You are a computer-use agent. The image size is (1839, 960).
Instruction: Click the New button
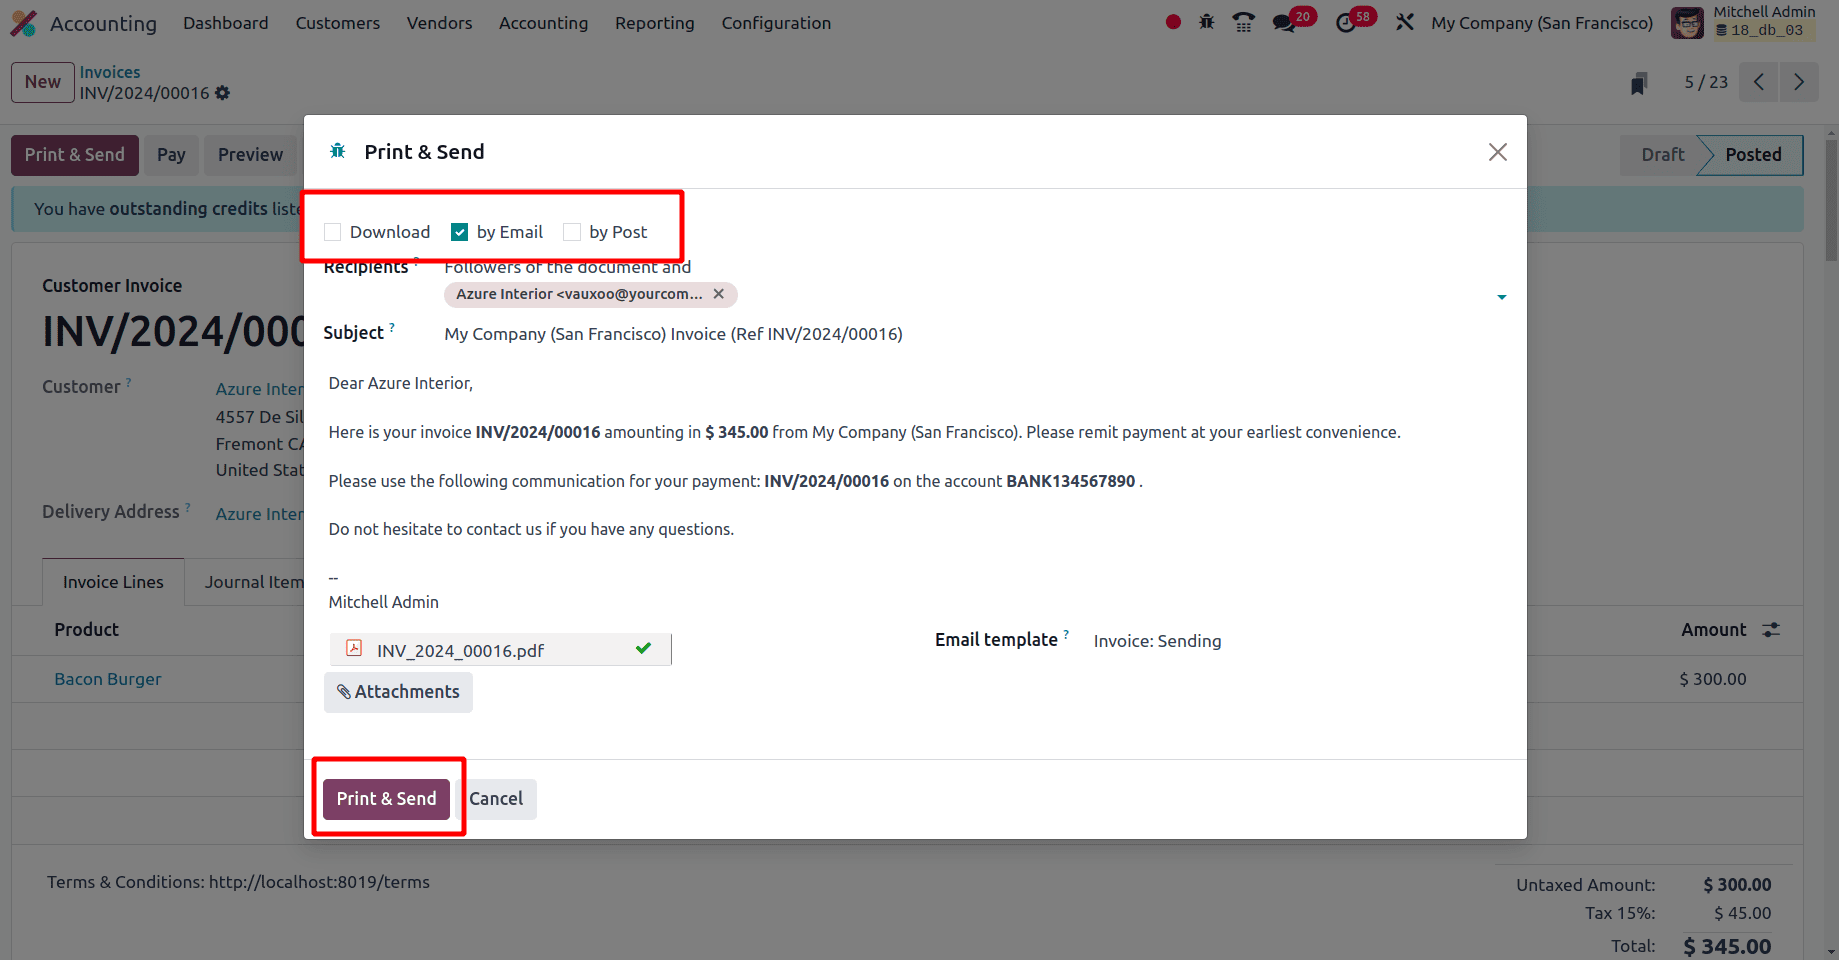click(x=43, y=82)
